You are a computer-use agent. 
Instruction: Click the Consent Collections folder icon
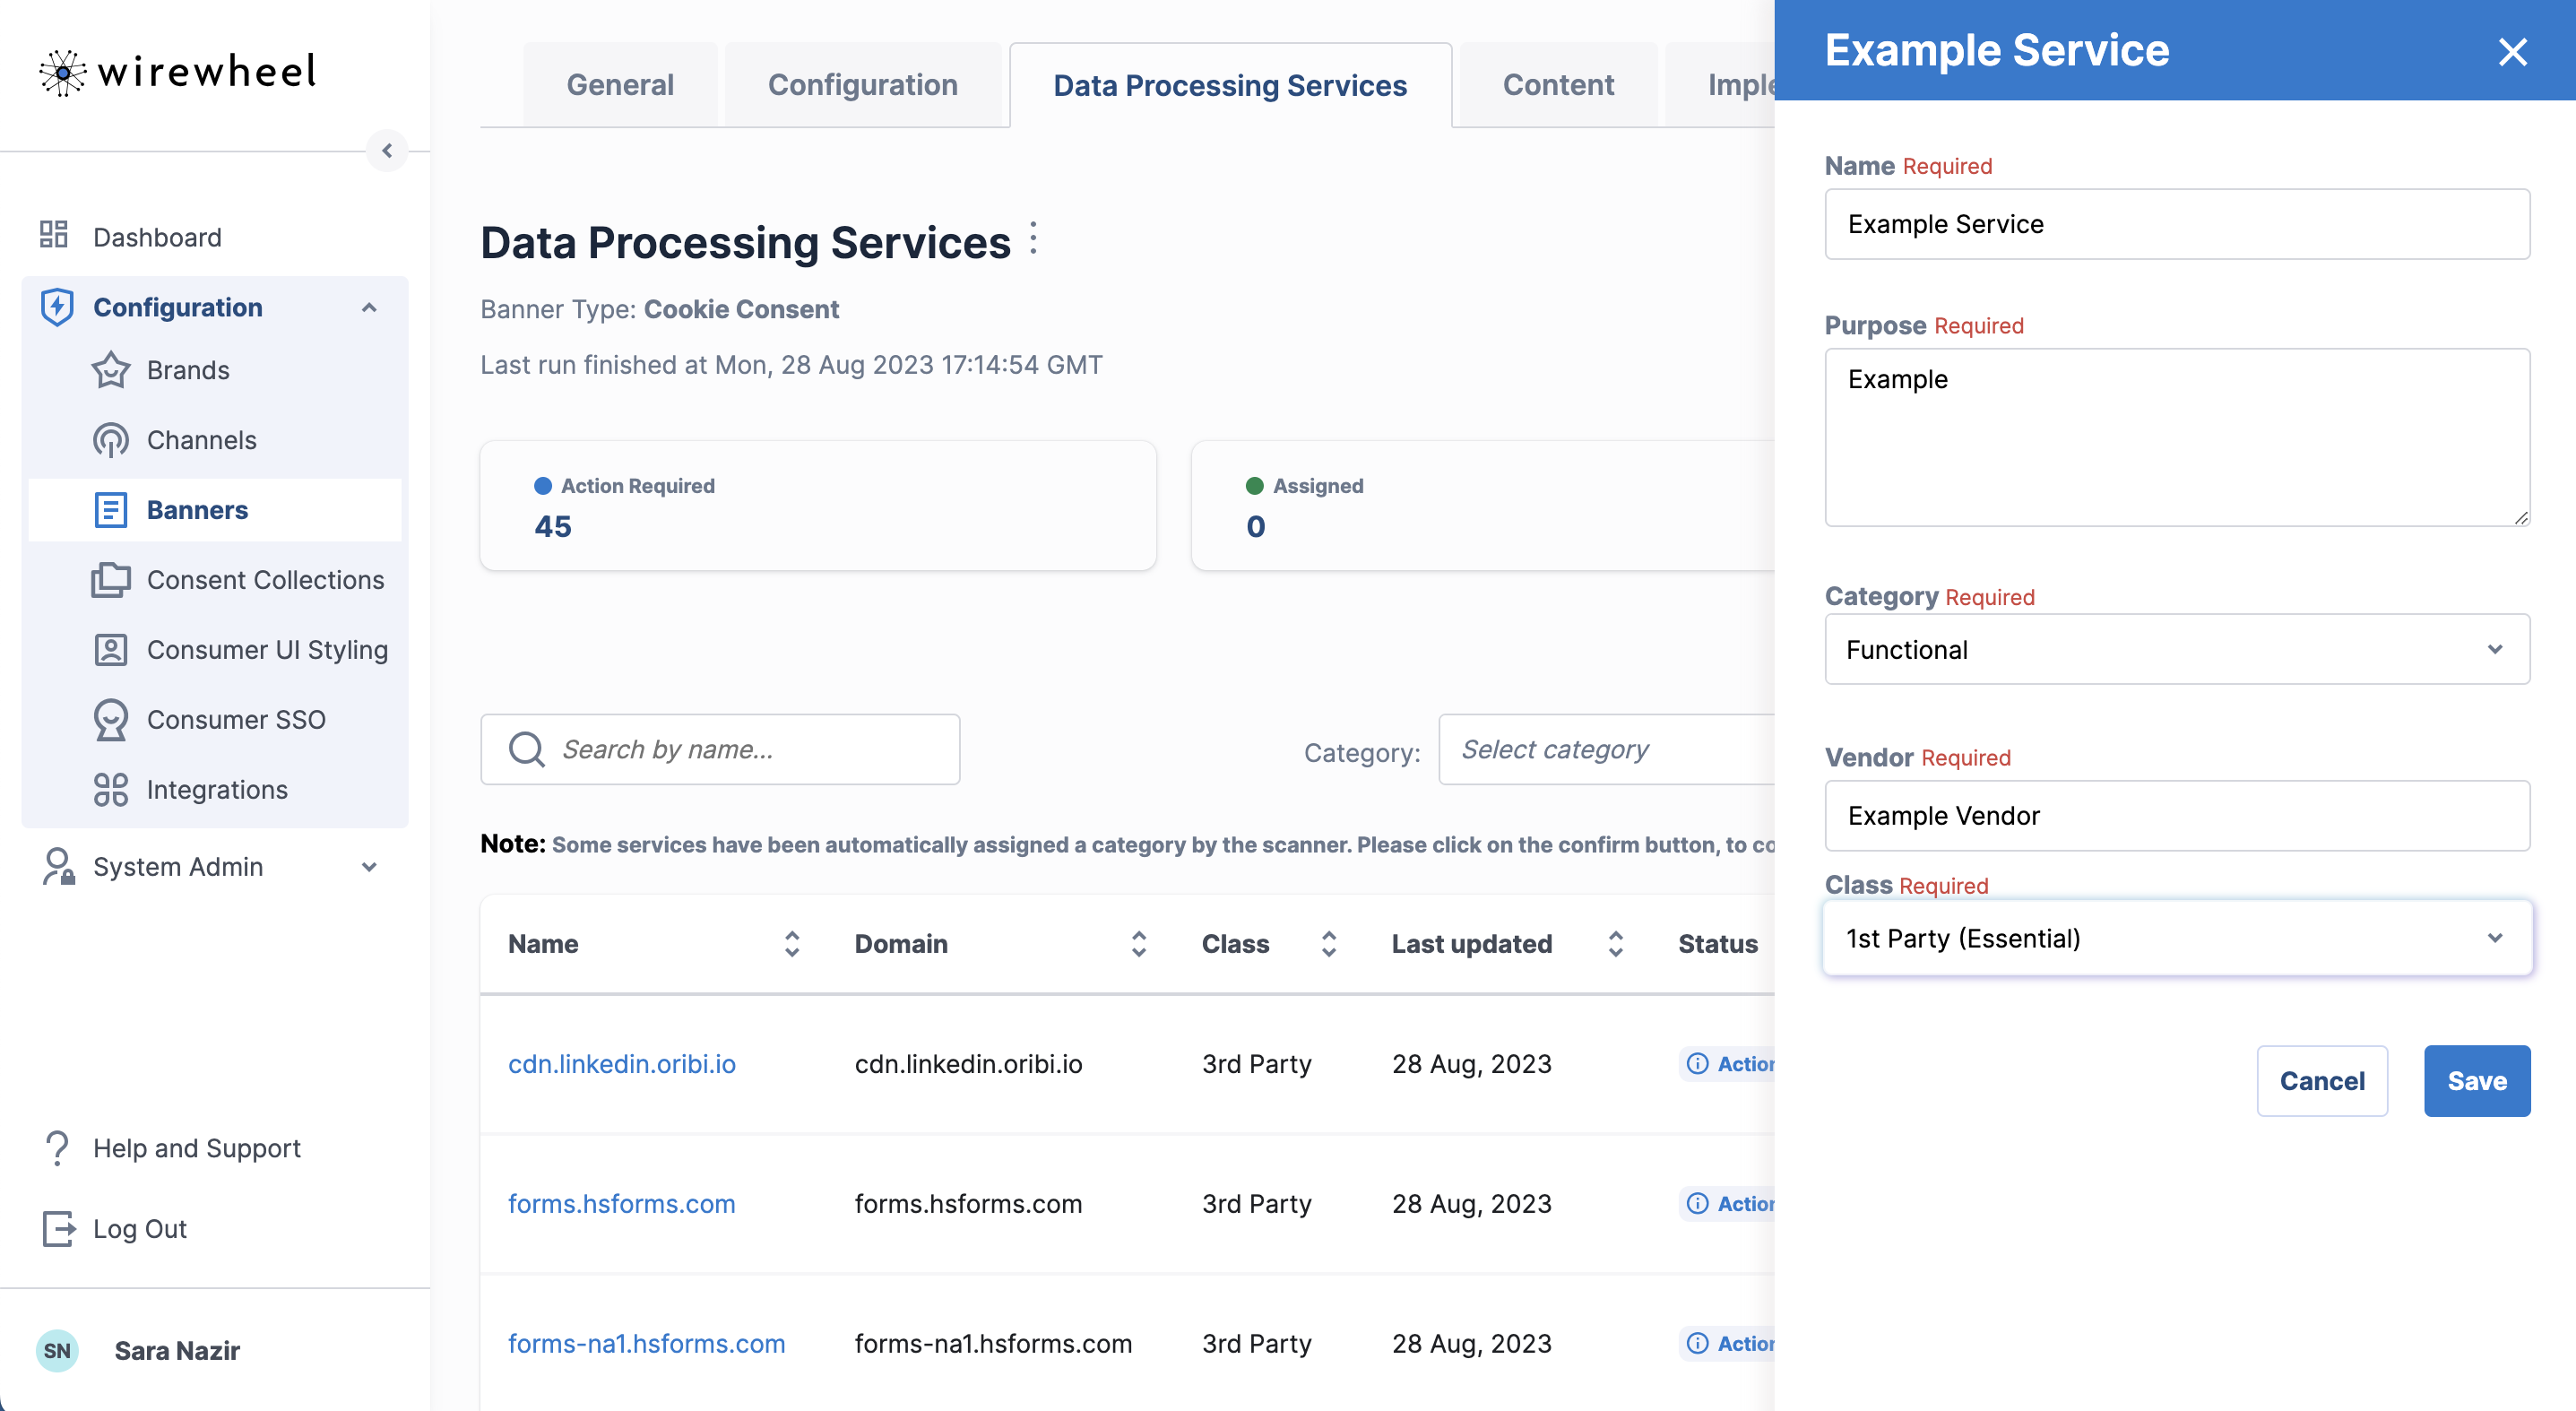pyautogui.click(x=110, y=580)
